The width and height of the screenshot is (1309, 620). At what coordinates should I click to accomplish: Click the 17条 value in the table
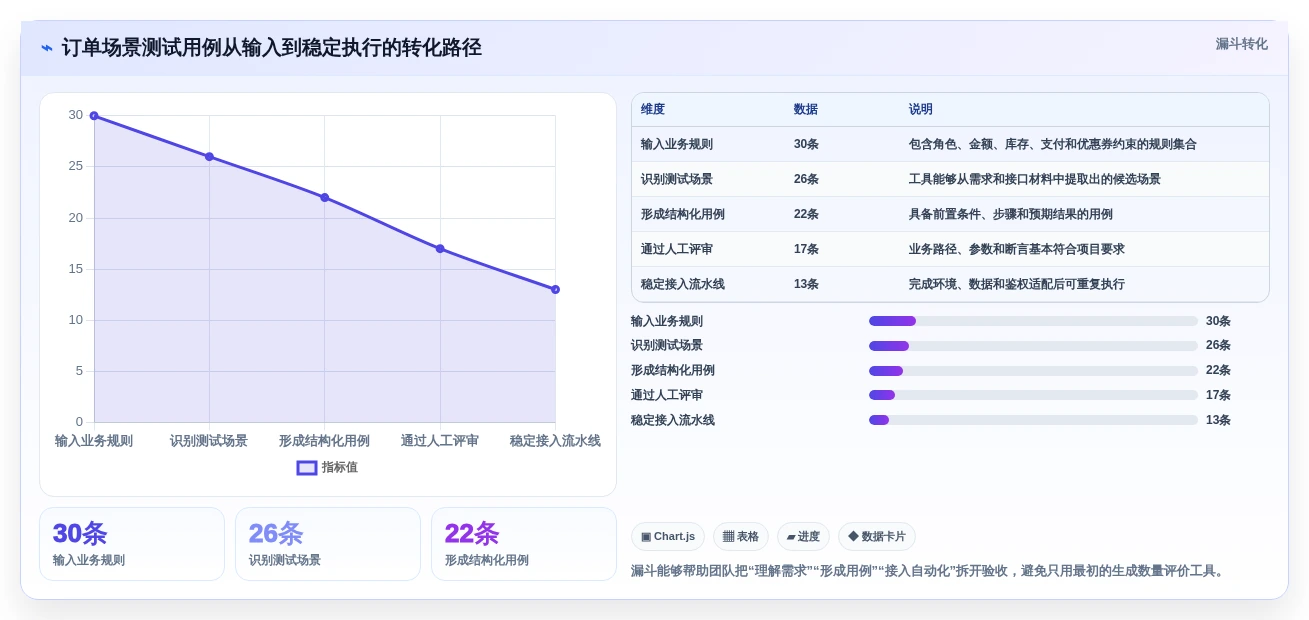pos(806,249)
